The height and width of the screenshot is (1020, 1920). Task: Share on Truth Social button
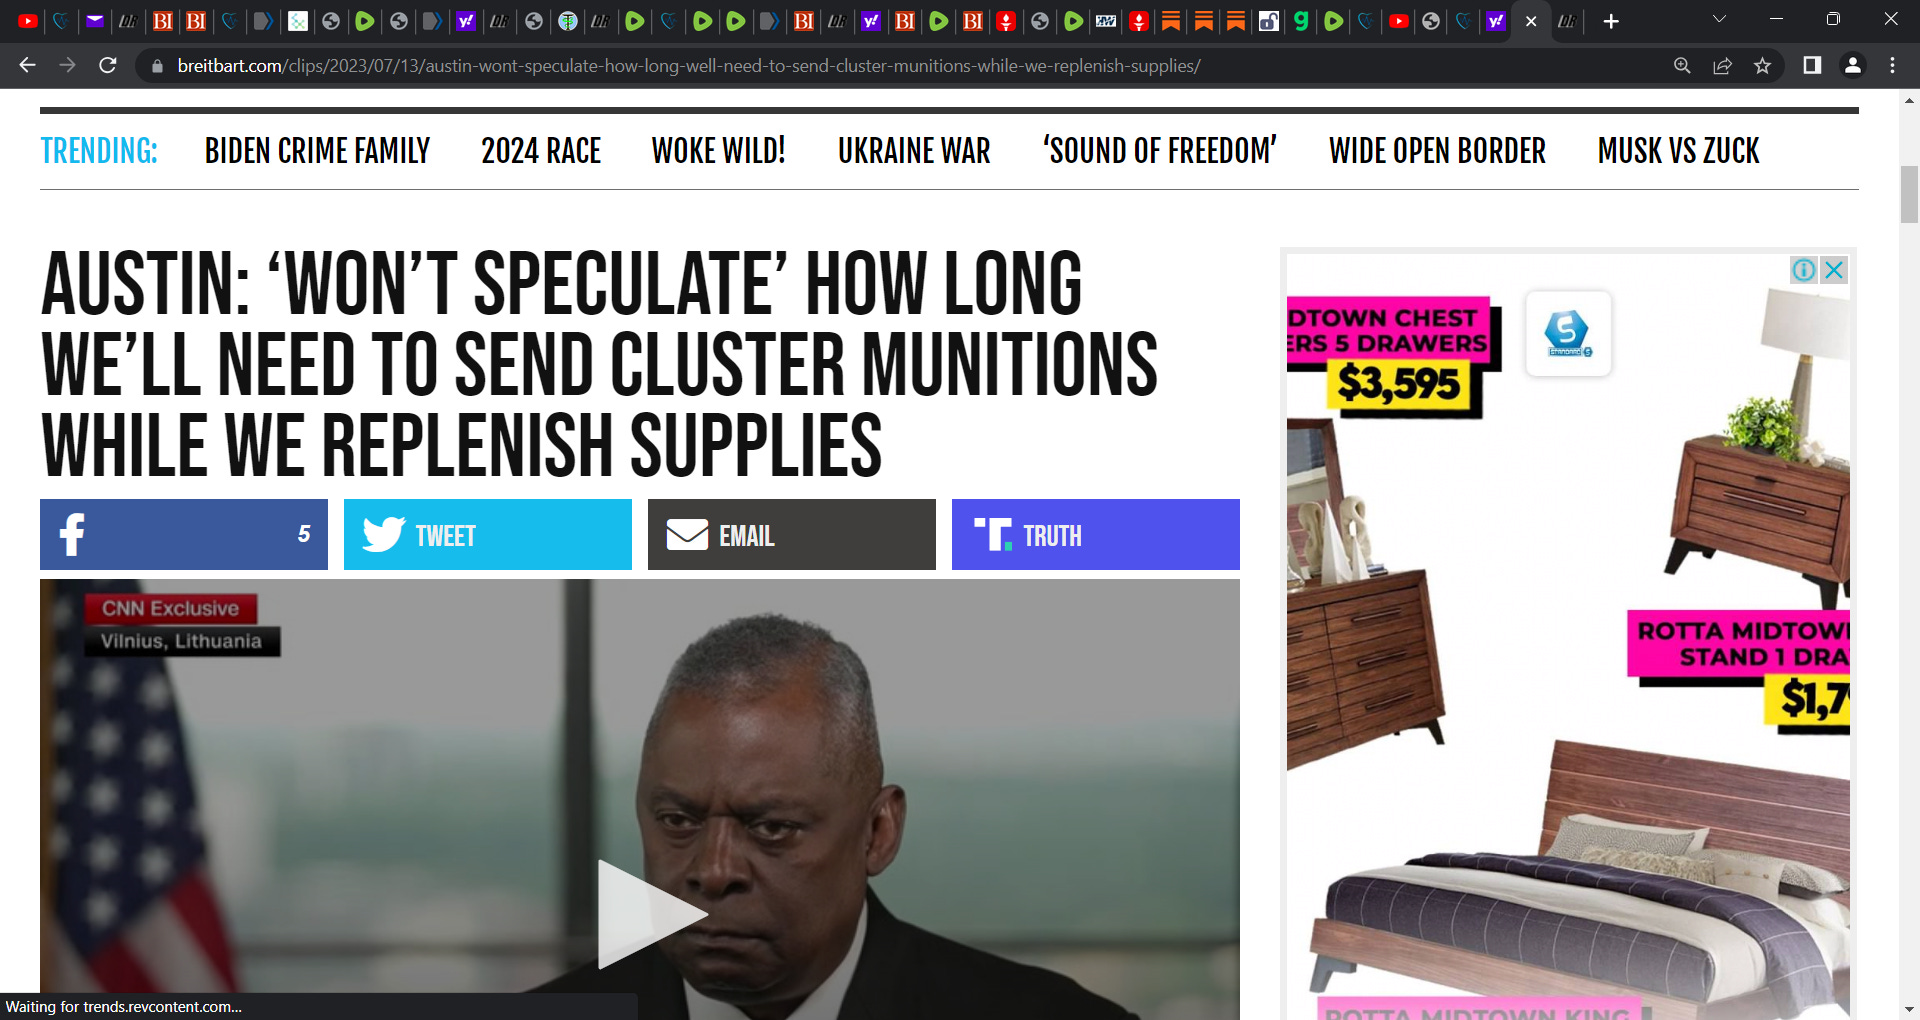(1096, 534)
